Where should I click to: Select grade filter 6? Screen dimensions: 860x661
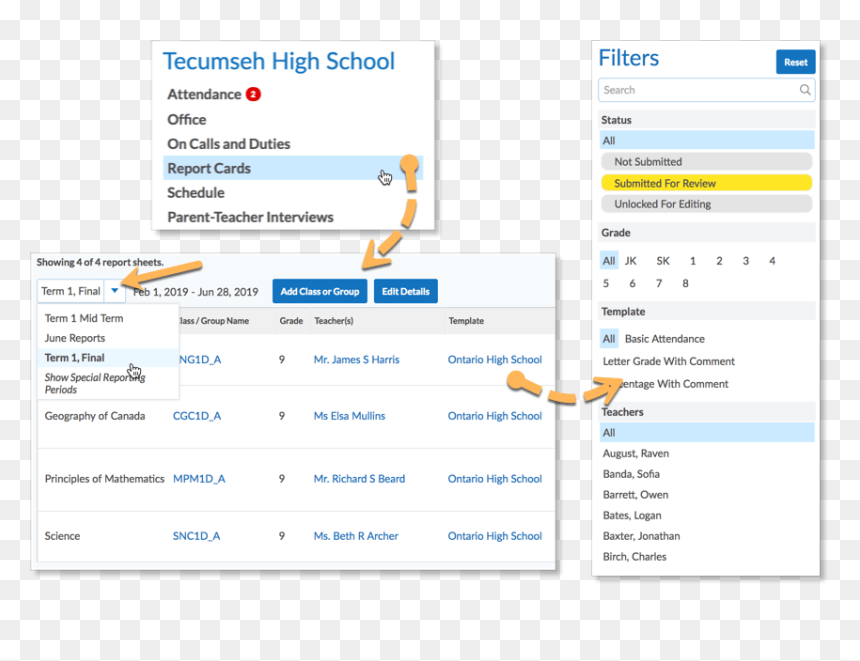632,284
